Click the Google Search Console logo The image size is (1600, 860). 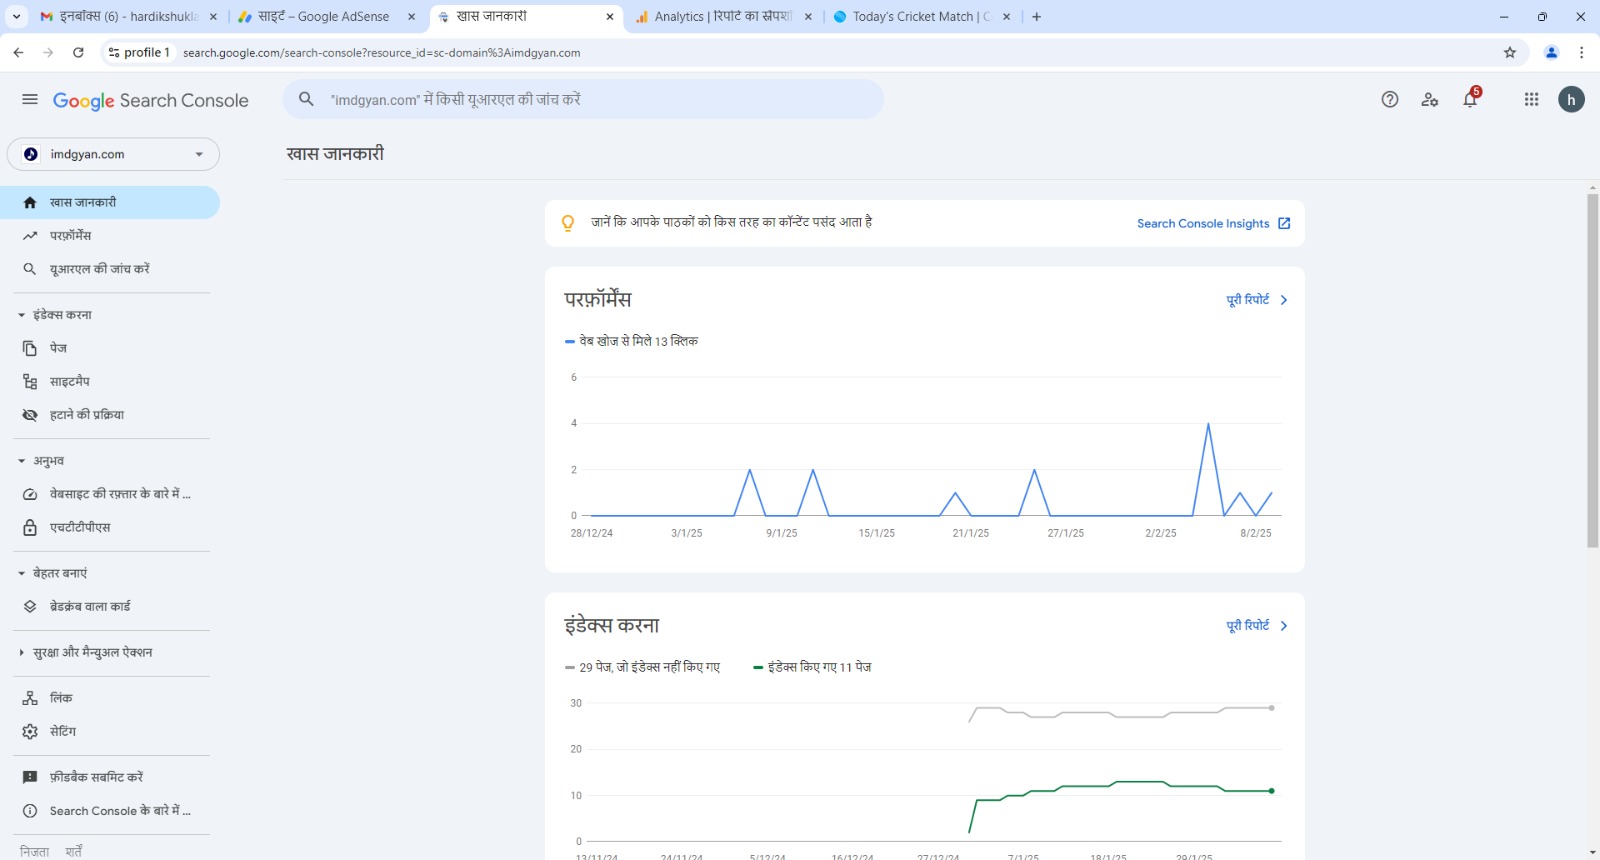151,100
